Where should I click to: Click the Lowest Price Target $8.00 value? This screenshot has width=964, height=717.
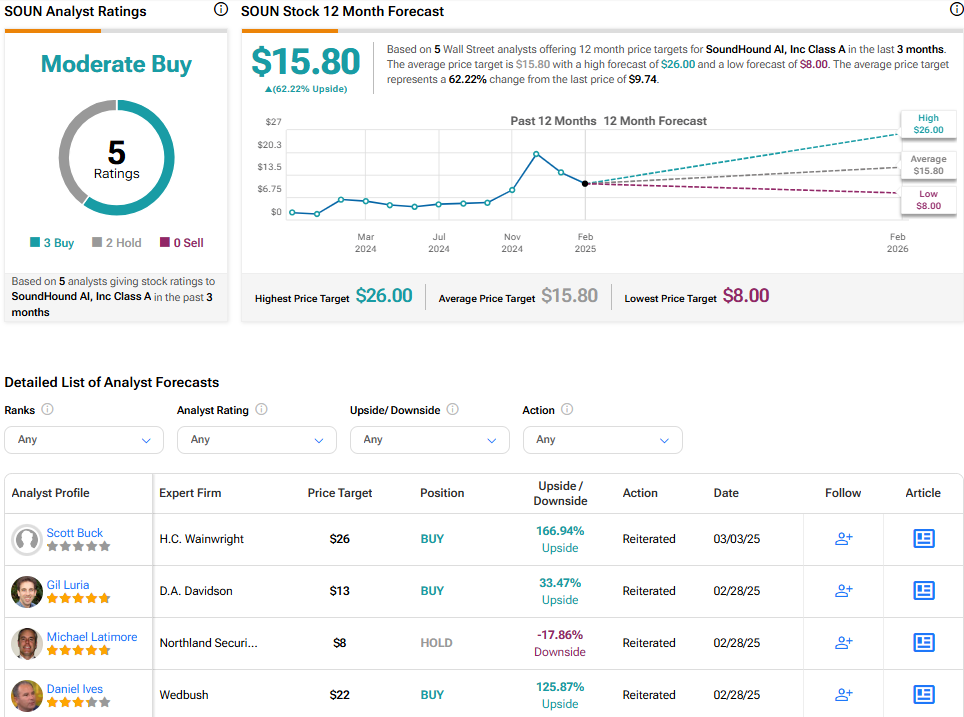click(746, 296)
